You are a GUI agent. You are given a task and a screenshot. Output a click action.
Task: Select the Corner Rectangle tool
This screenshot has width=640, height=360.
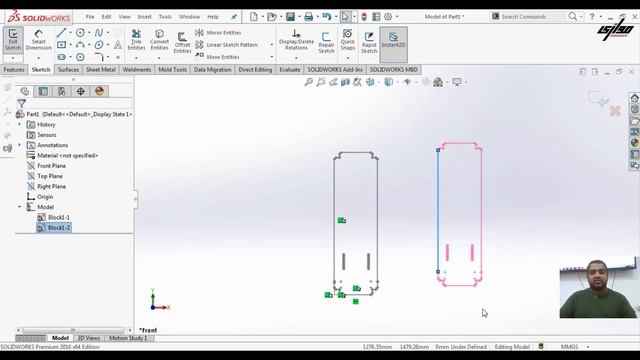(x=61, y=44)
